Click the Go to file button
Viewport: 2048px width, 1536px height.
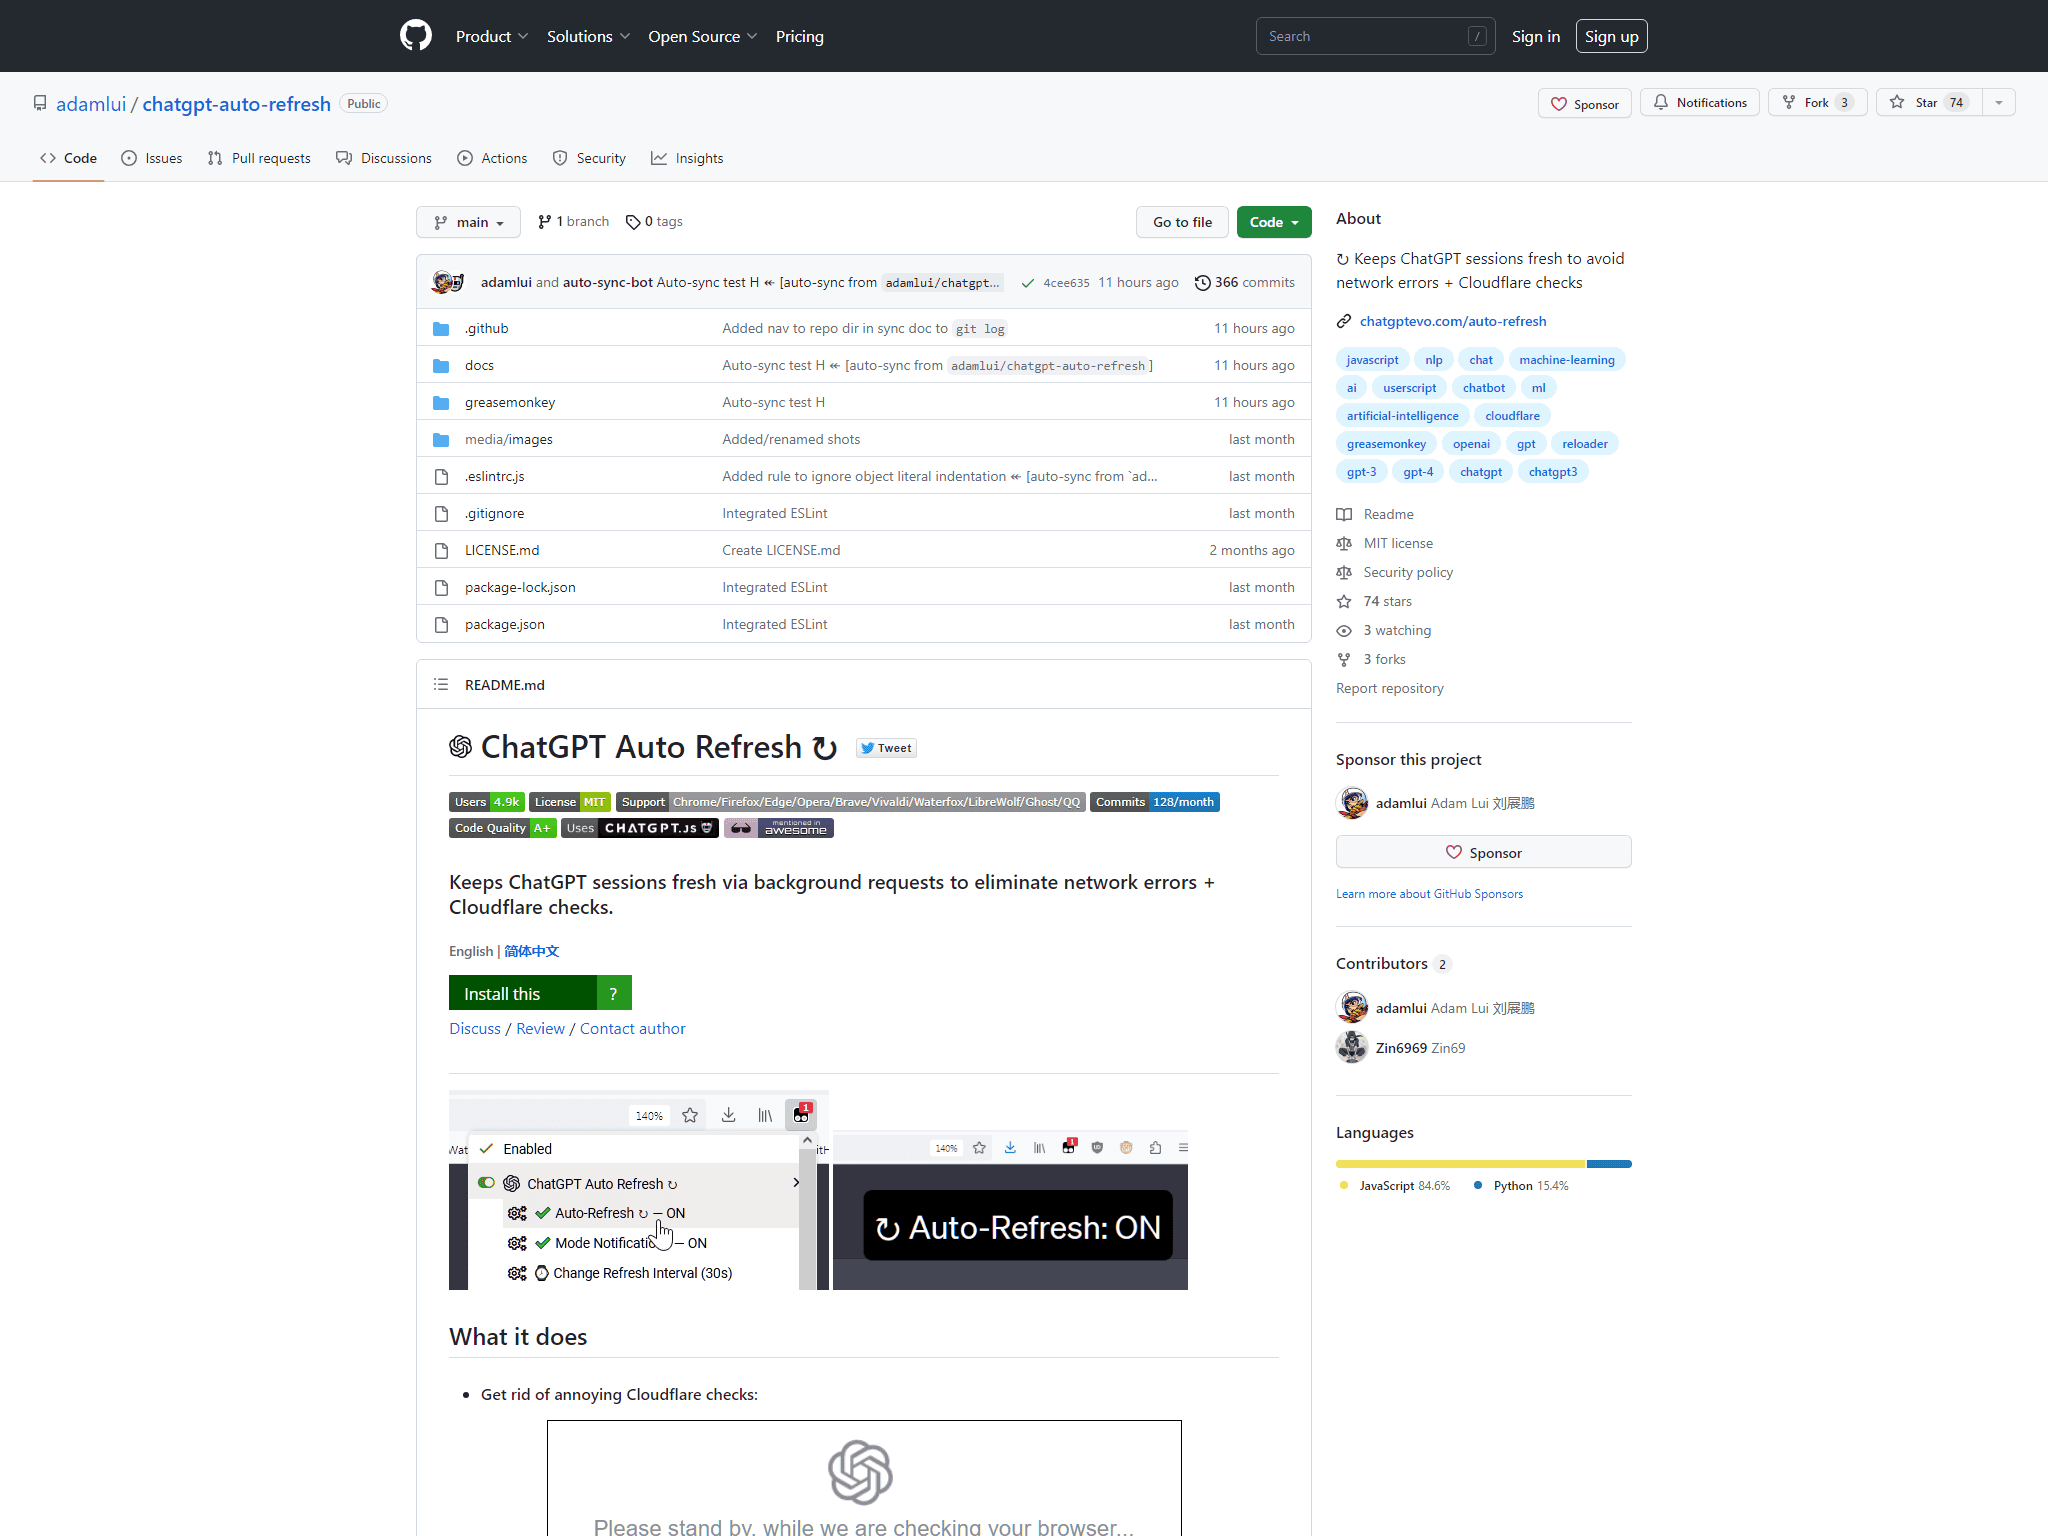coord(1182,222)
